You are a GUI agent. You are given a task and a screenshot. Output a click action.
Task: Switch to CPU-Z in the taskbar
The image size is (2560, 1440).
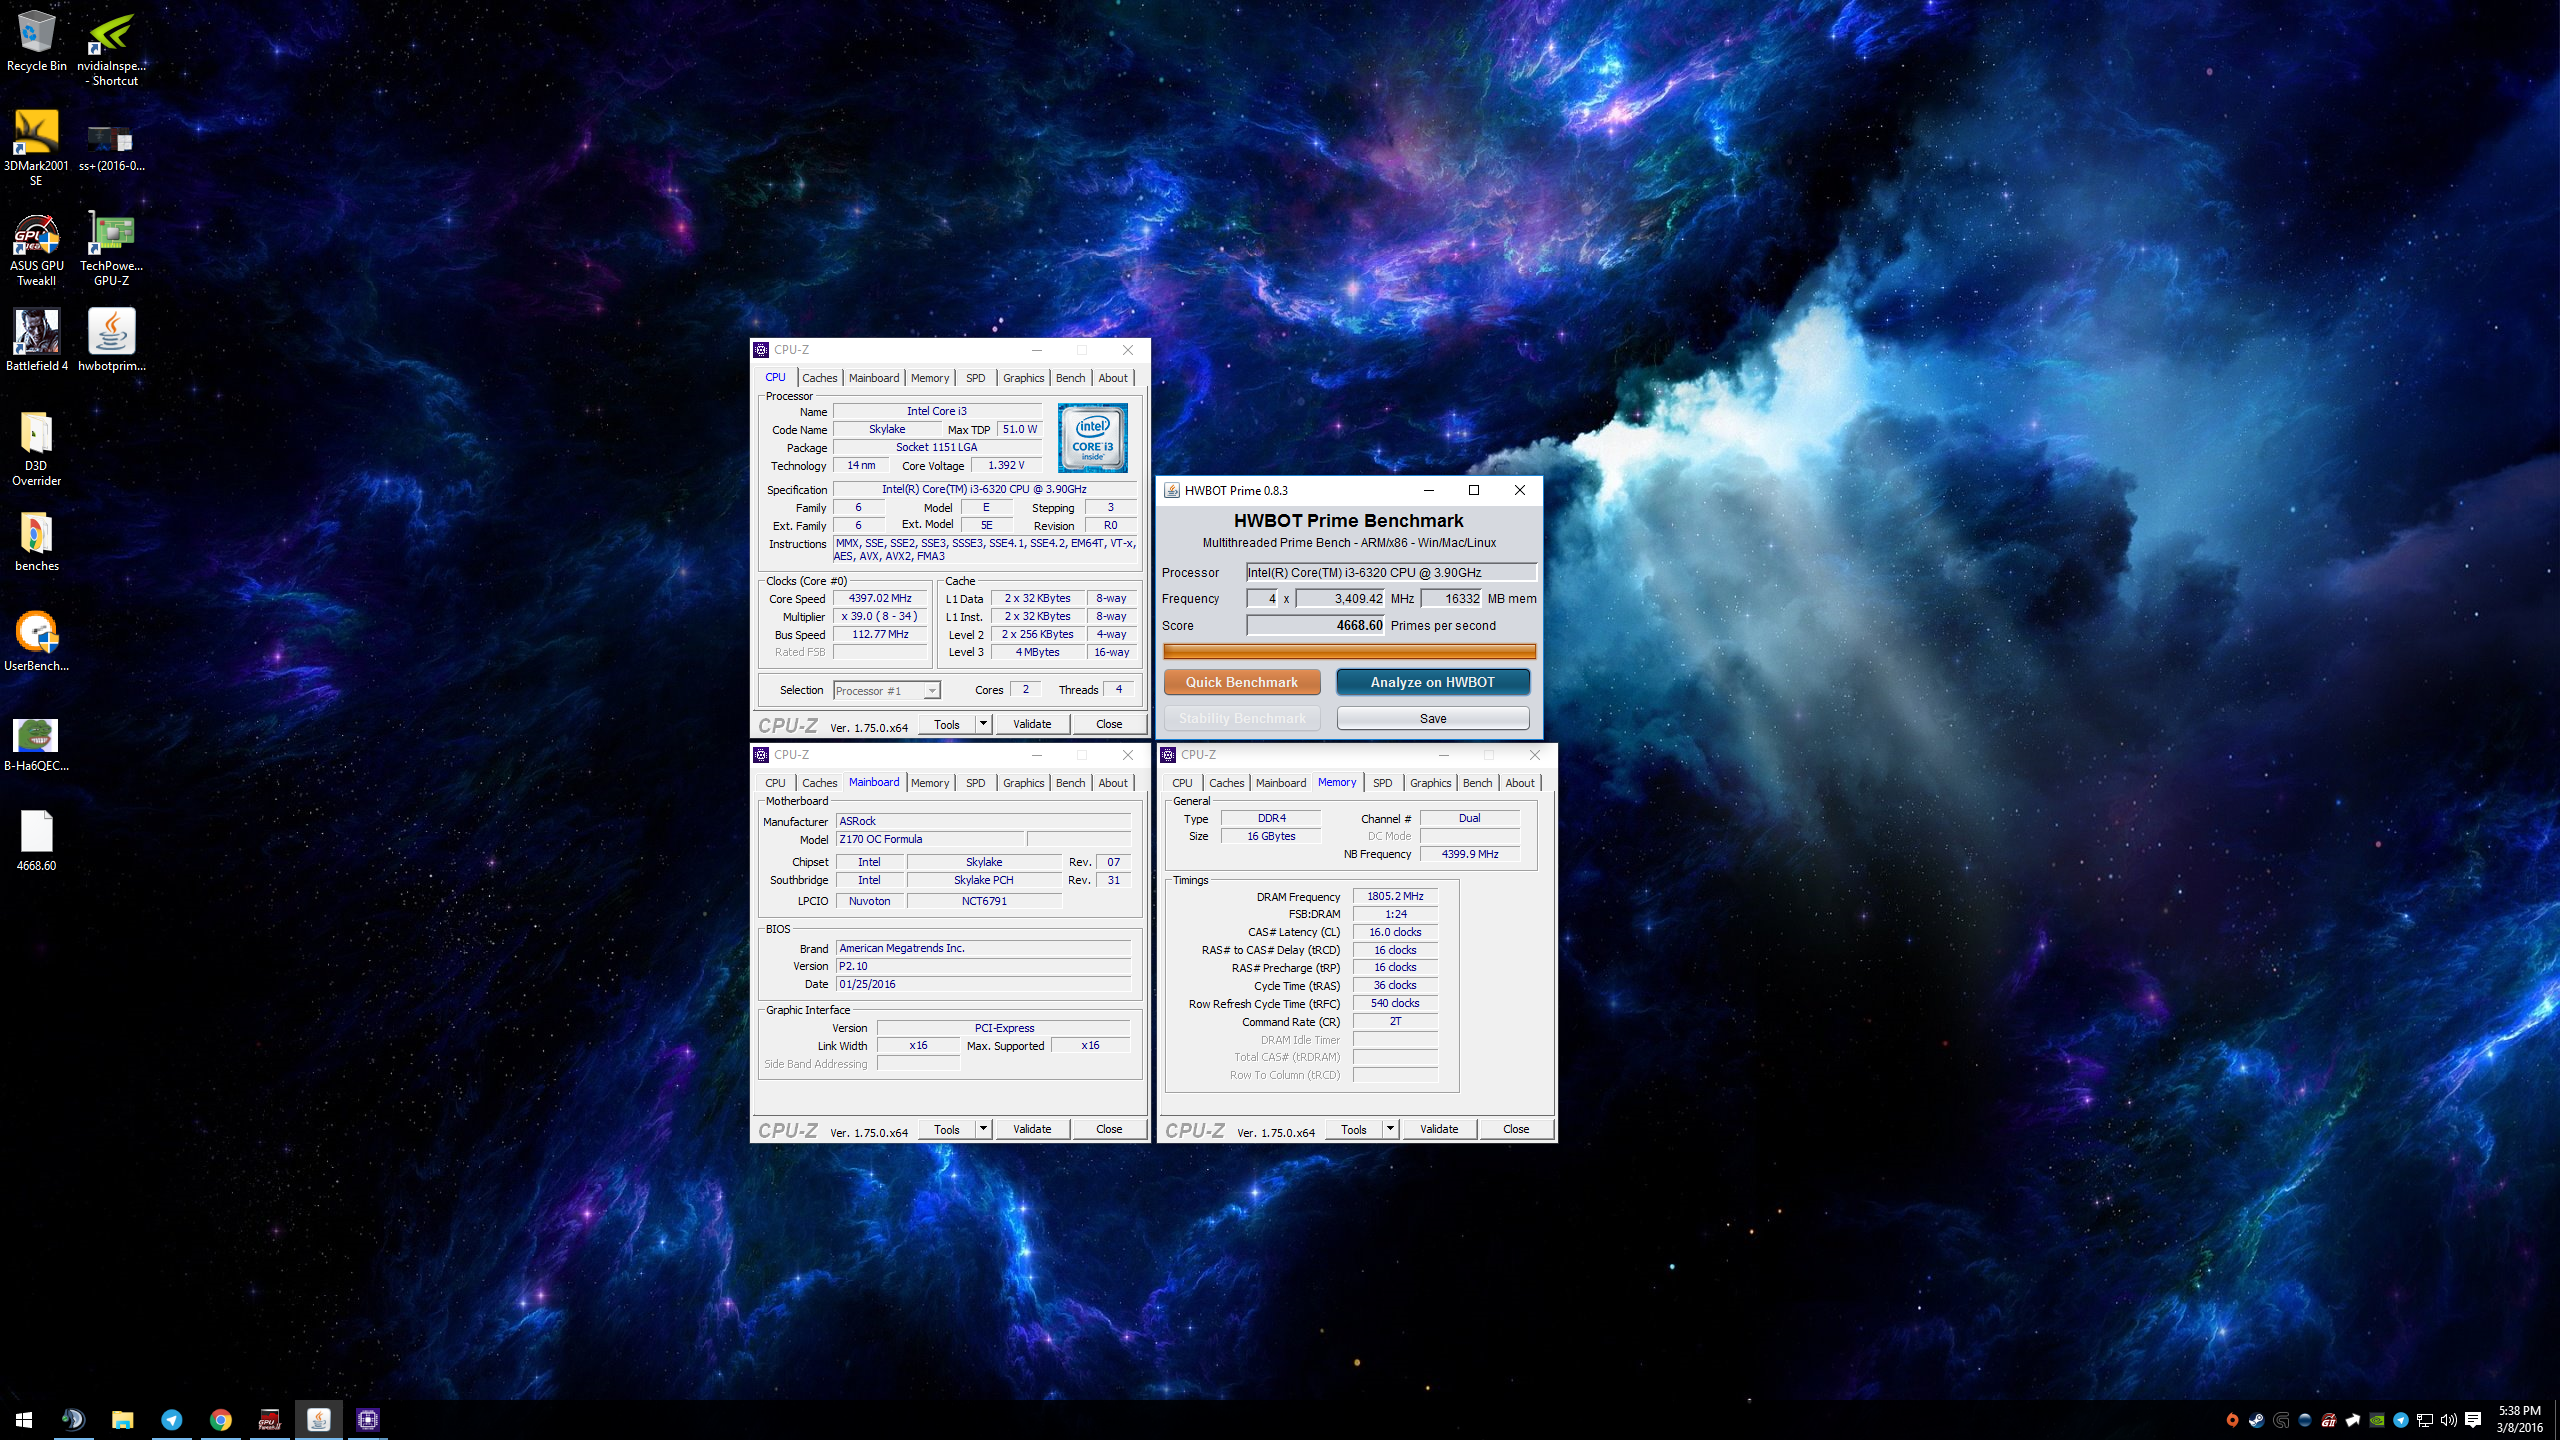367,1419
